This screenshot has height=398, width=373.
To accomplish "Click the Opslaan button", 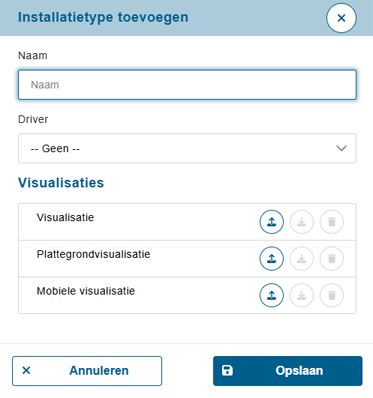I will point(288,371).
